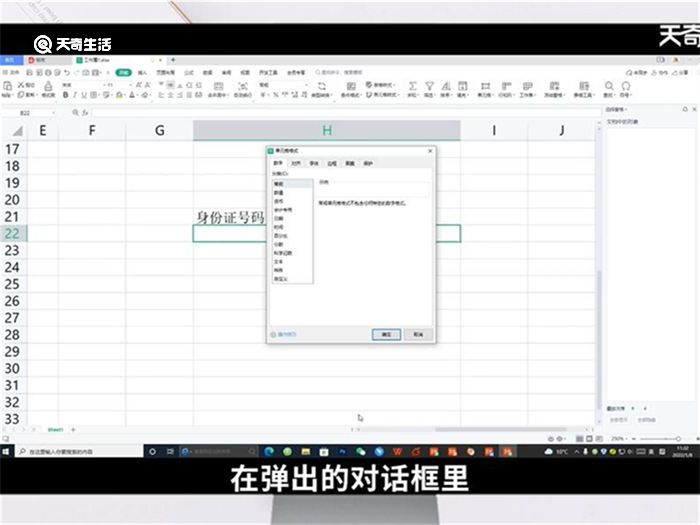Click the fx insert function icon

point(85,113)
